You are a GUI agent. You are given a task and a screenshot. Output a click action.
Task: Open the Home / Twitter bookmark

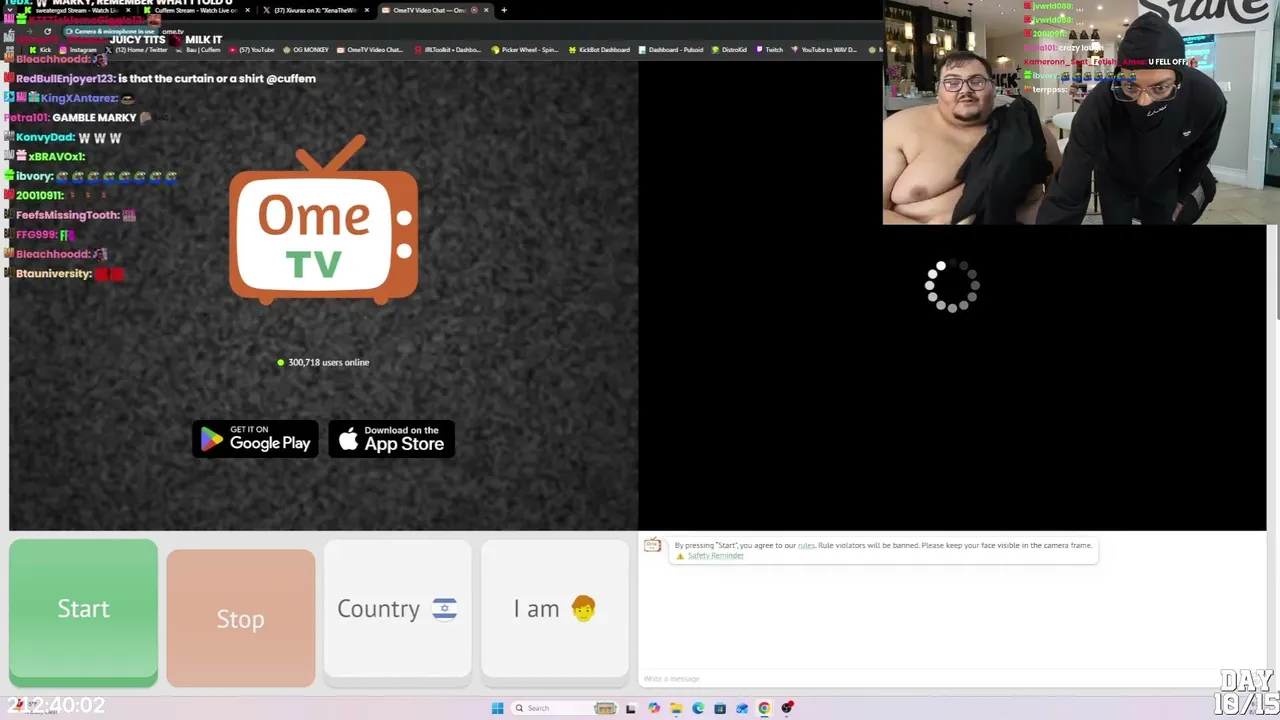click(x=136, y=50)
